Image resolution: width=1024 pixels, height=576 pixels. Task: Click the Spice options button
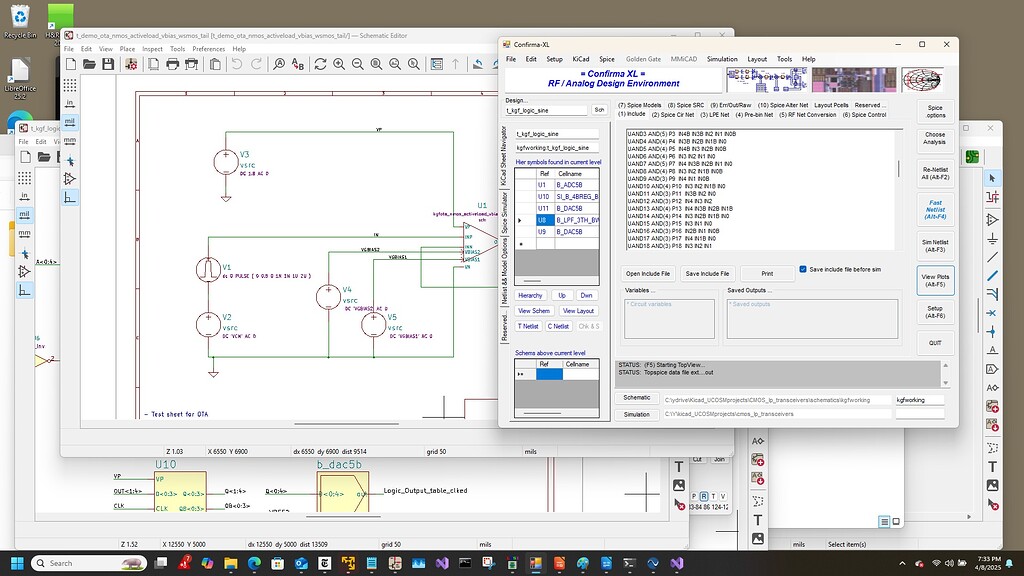935,112
